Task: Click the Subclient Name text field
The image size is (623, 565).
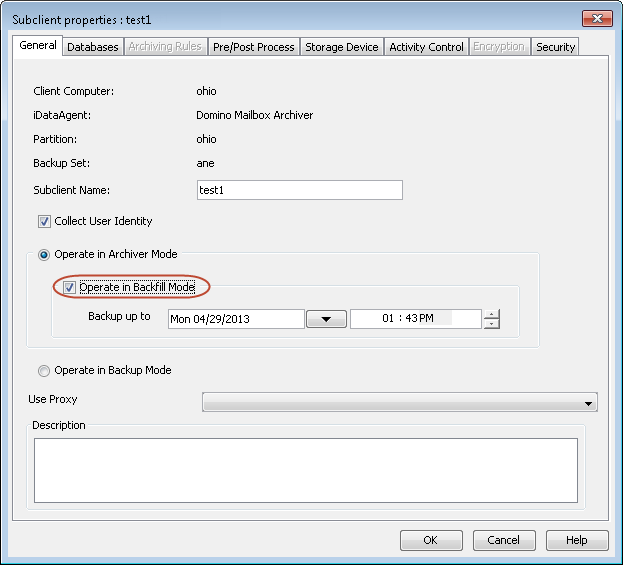Action: pyautogui.click(x=299, y=190)
